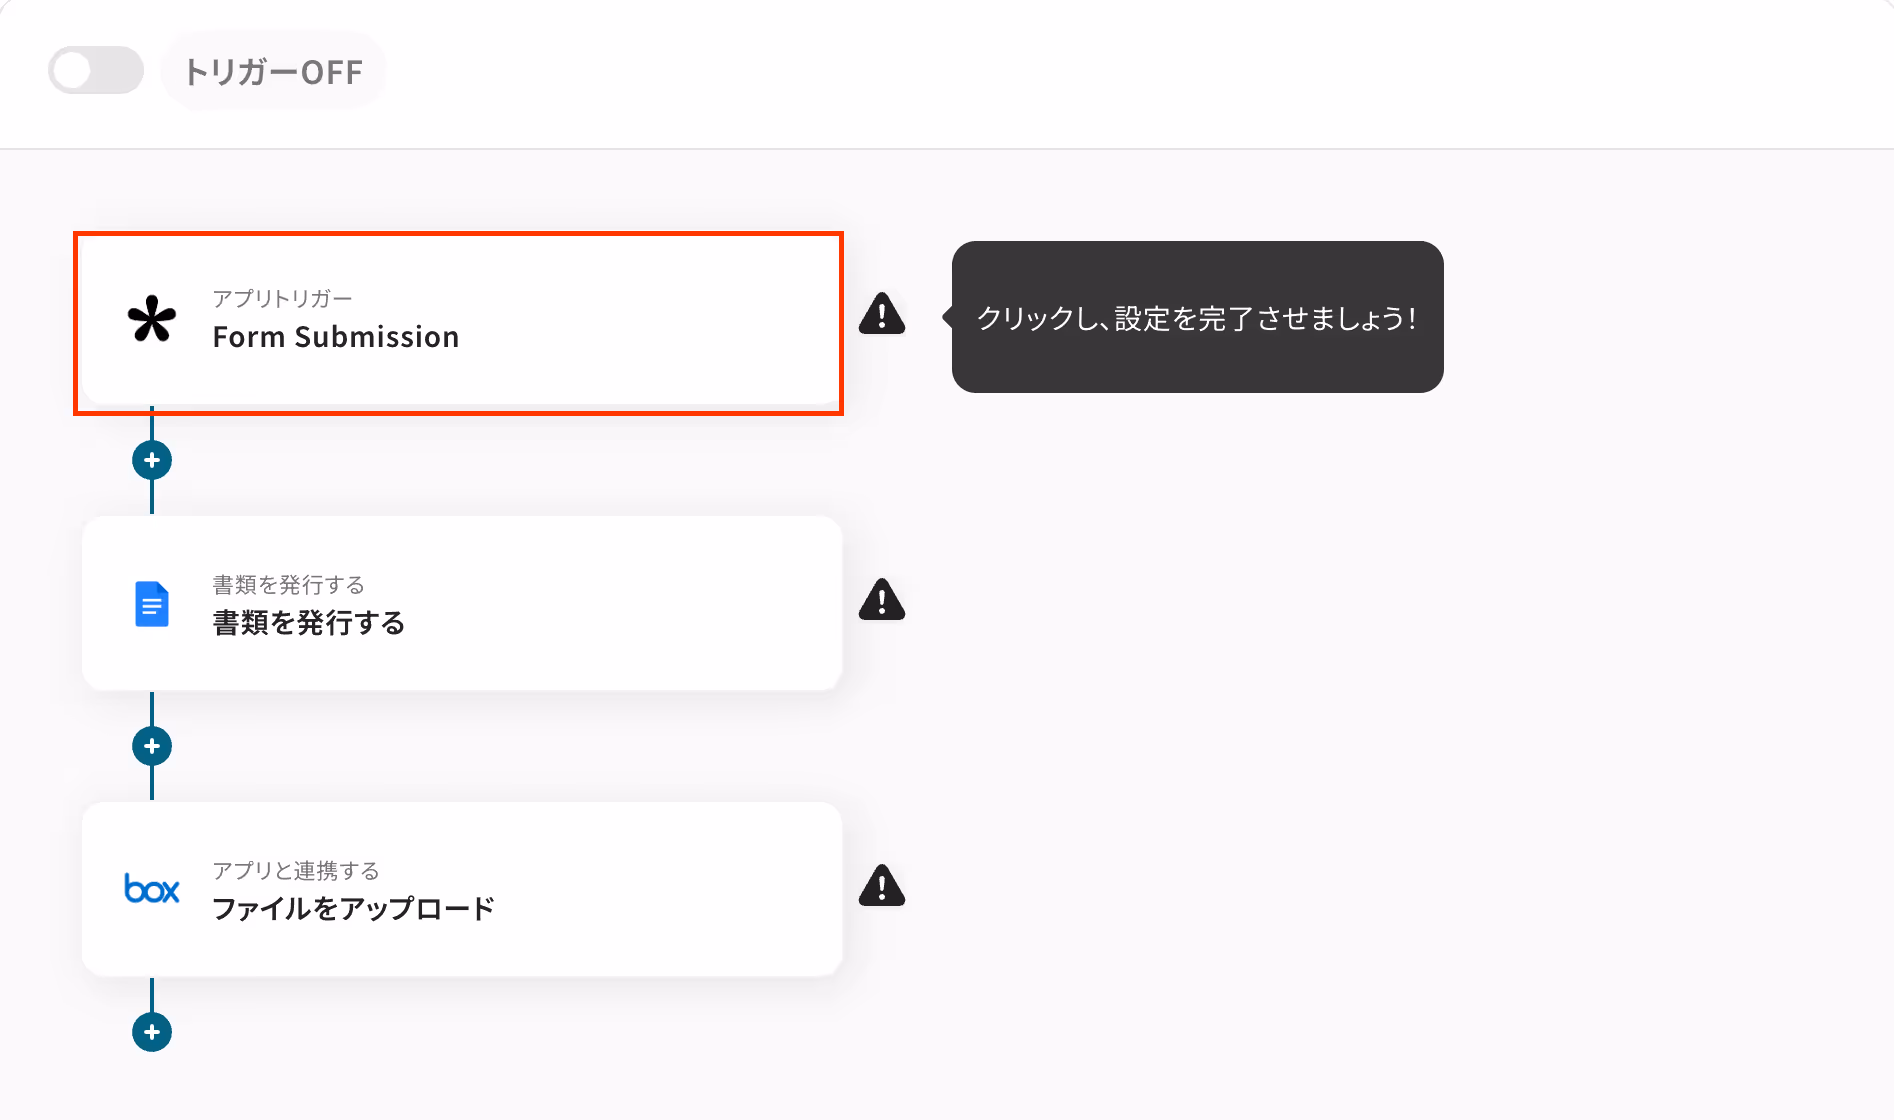Viewport: 1894px width, 1120px height.
Task: Click the warning triangle next to 書類を発行する
Action: 882,600
